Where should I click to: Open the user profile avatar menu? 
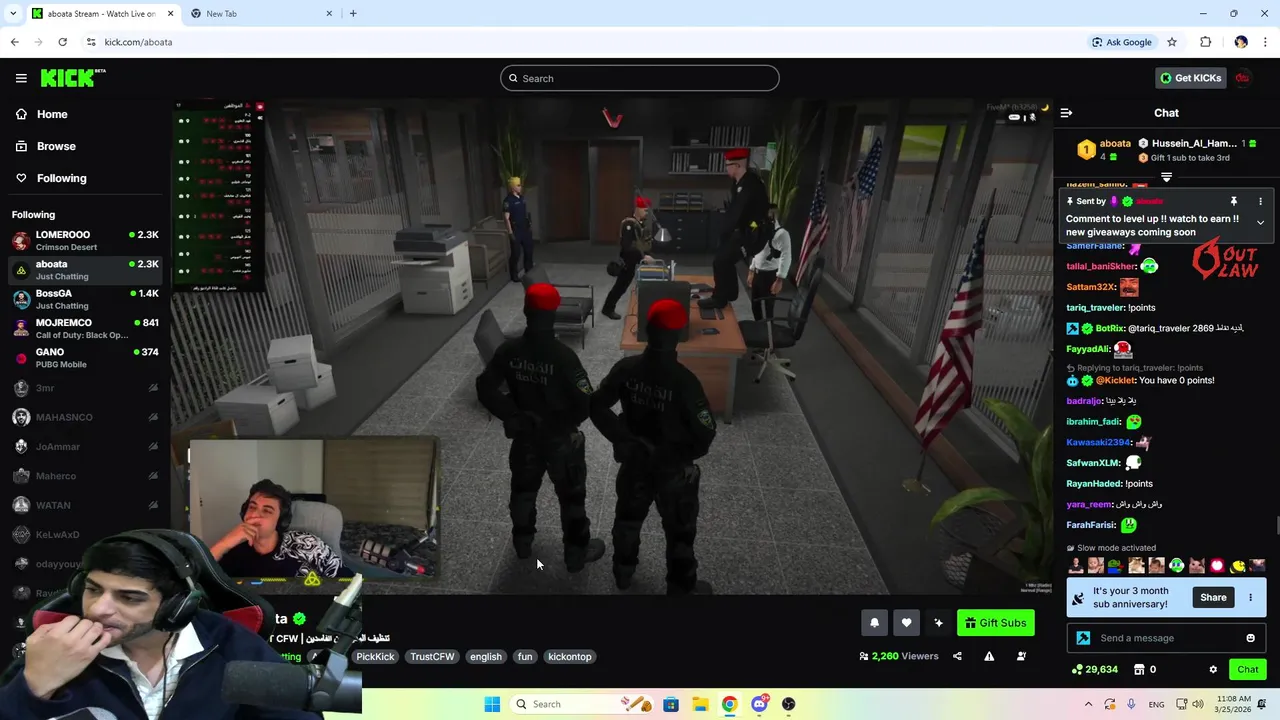pyautogui.click(x=1243, y=78)
